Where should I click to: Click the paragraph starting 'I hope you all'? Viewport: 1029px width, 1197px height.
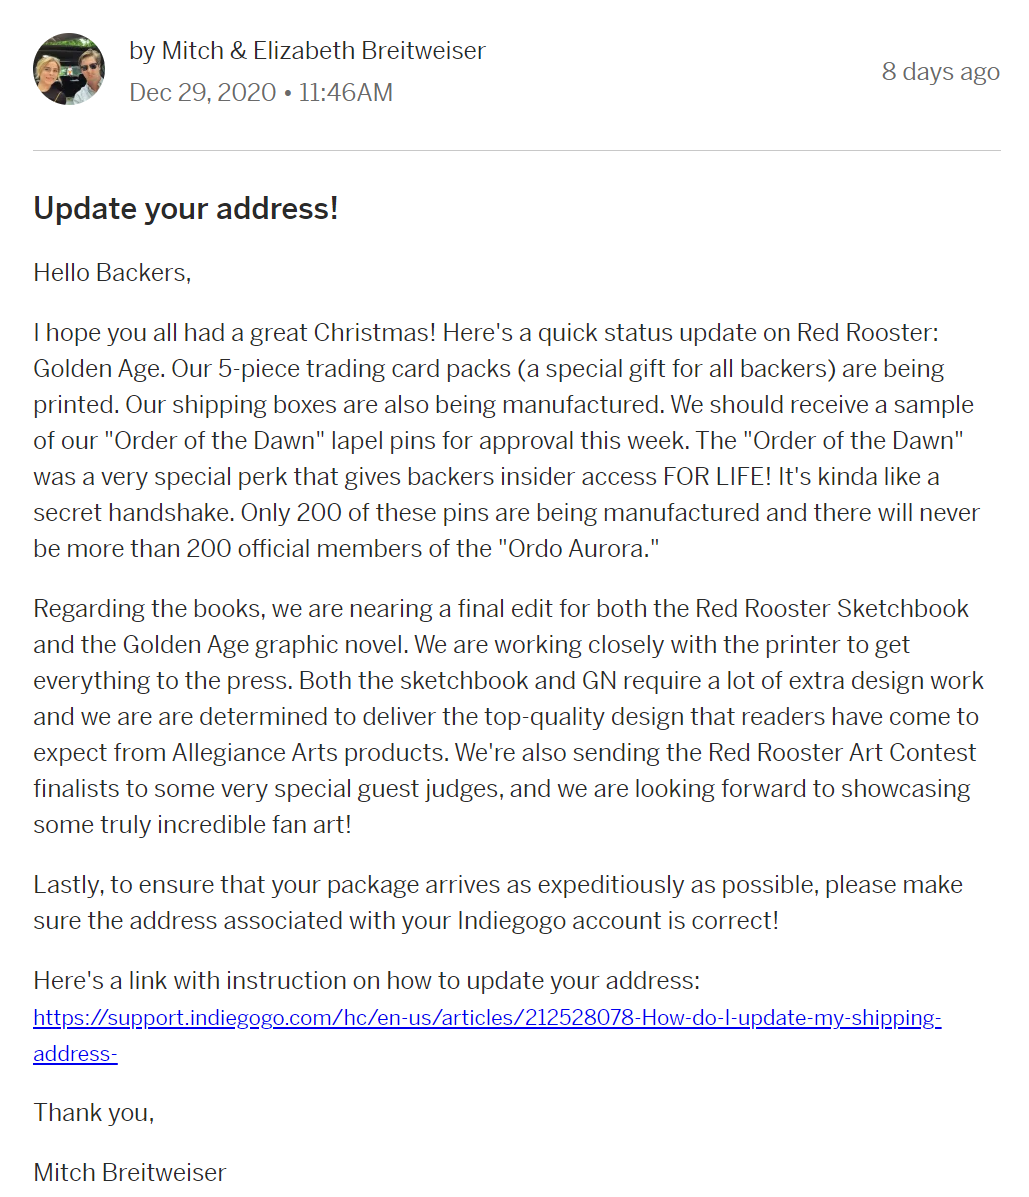(506, 440)
